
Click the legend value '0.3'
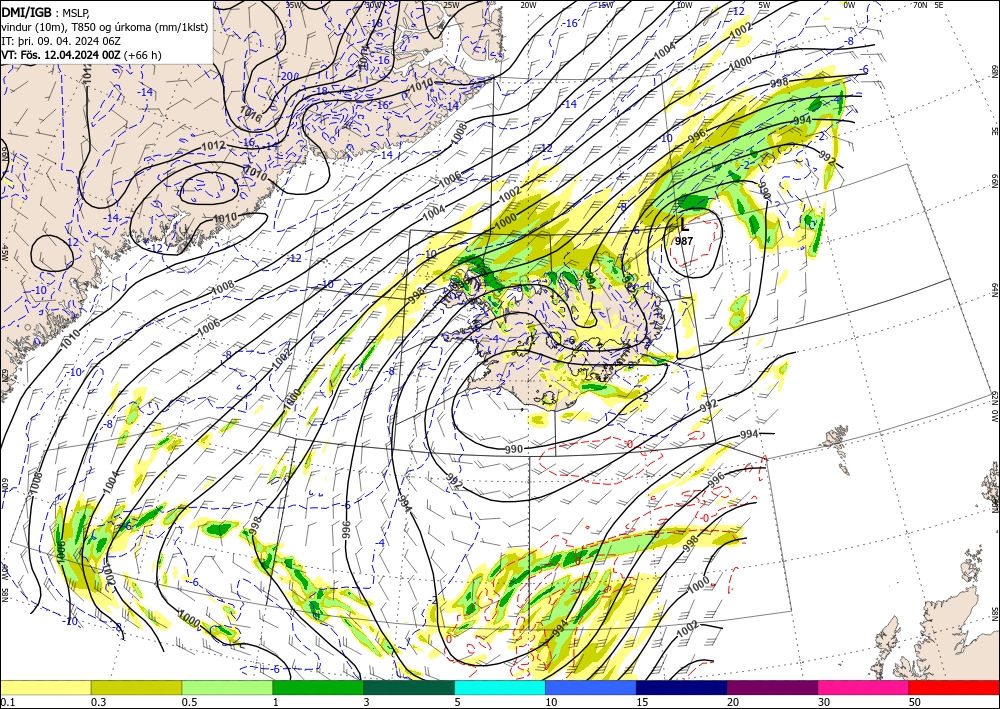[x=98, y=702]
